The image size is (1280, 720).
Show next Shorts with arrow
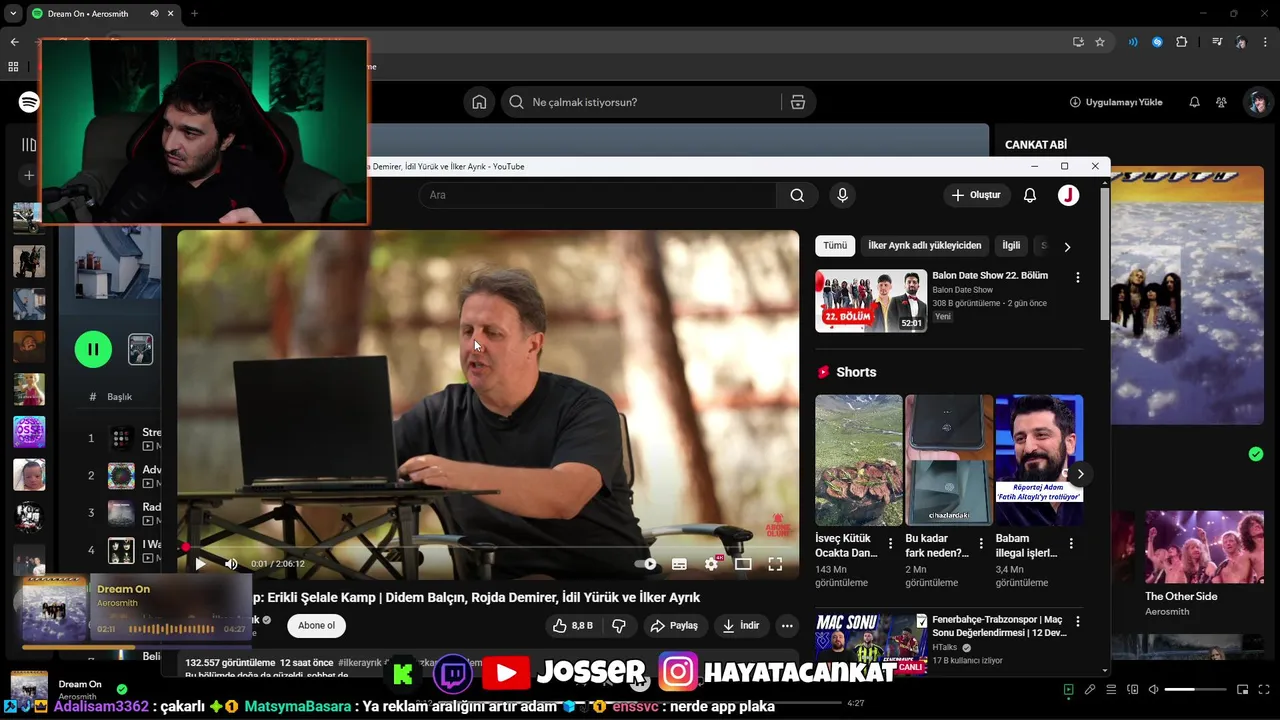pos(1080,474)
